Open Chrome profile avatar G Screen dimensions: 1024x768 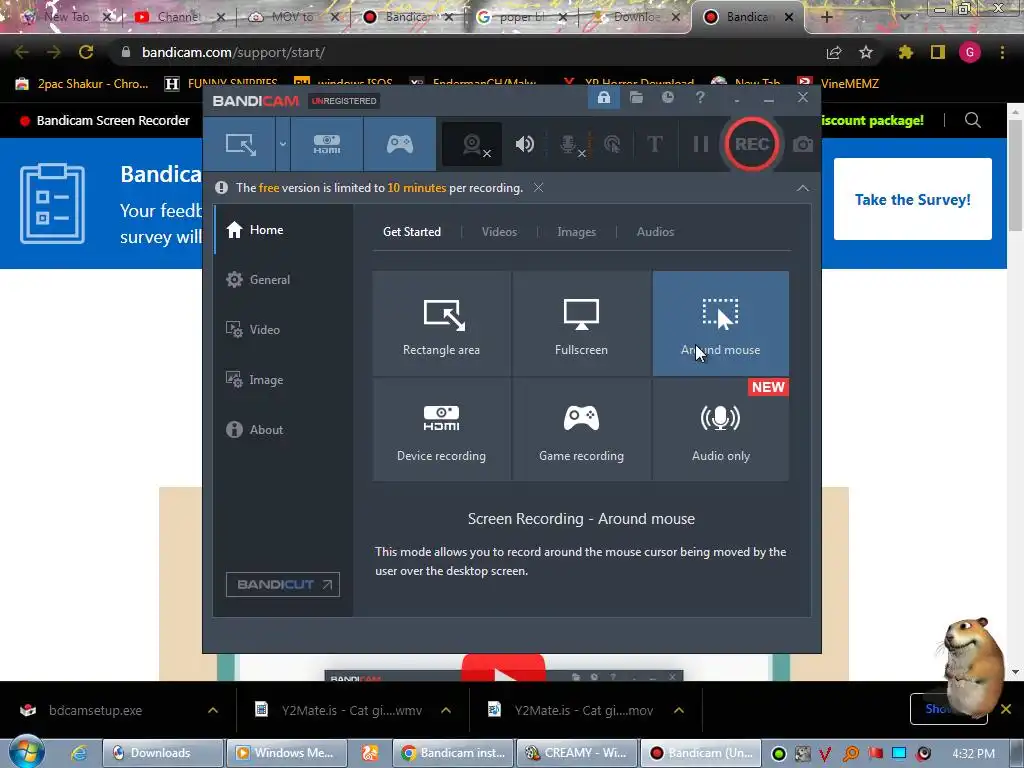pos(970,52)
